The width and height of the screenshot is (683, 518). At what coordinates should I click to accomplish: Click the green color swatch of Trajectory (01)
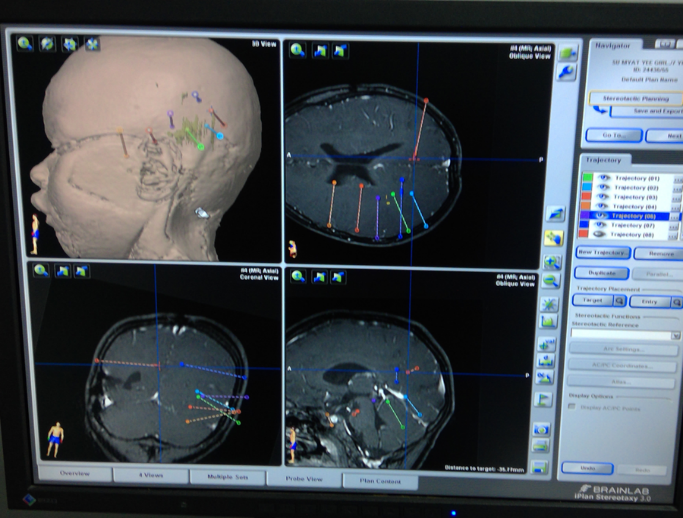pos(586,178)
